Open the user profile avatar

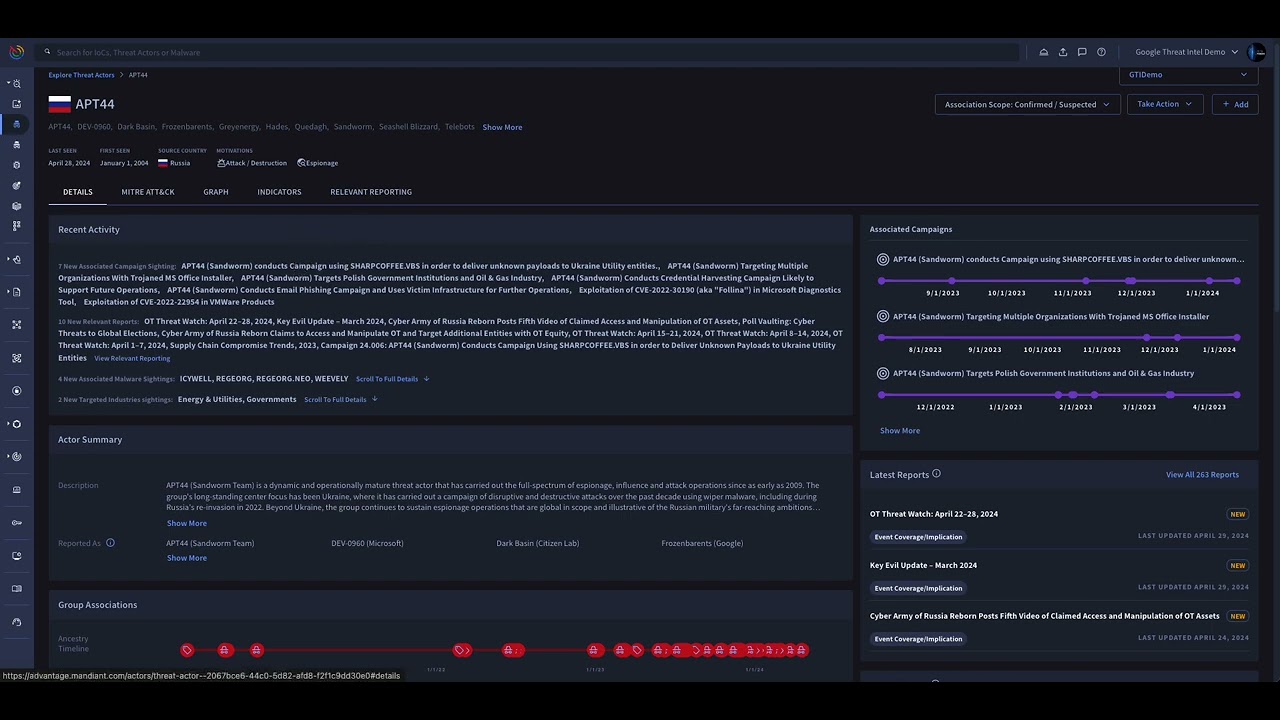click(x=1257, y=52)
